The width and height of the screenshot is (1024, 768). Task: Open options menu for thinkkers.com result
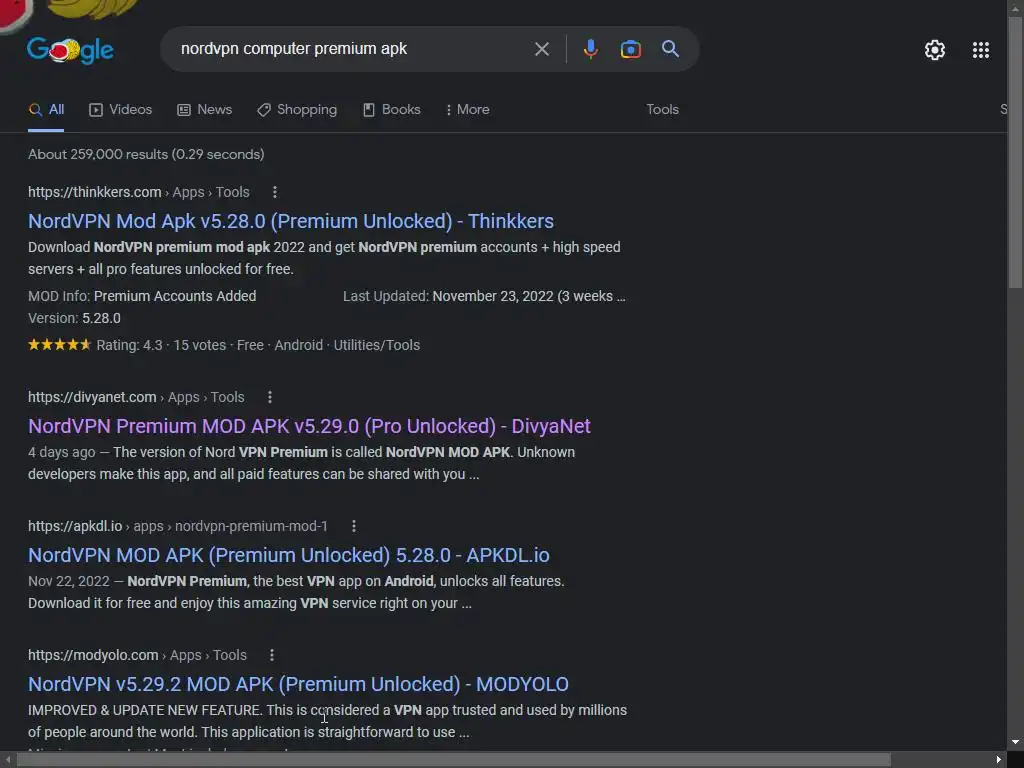point(274,192)
